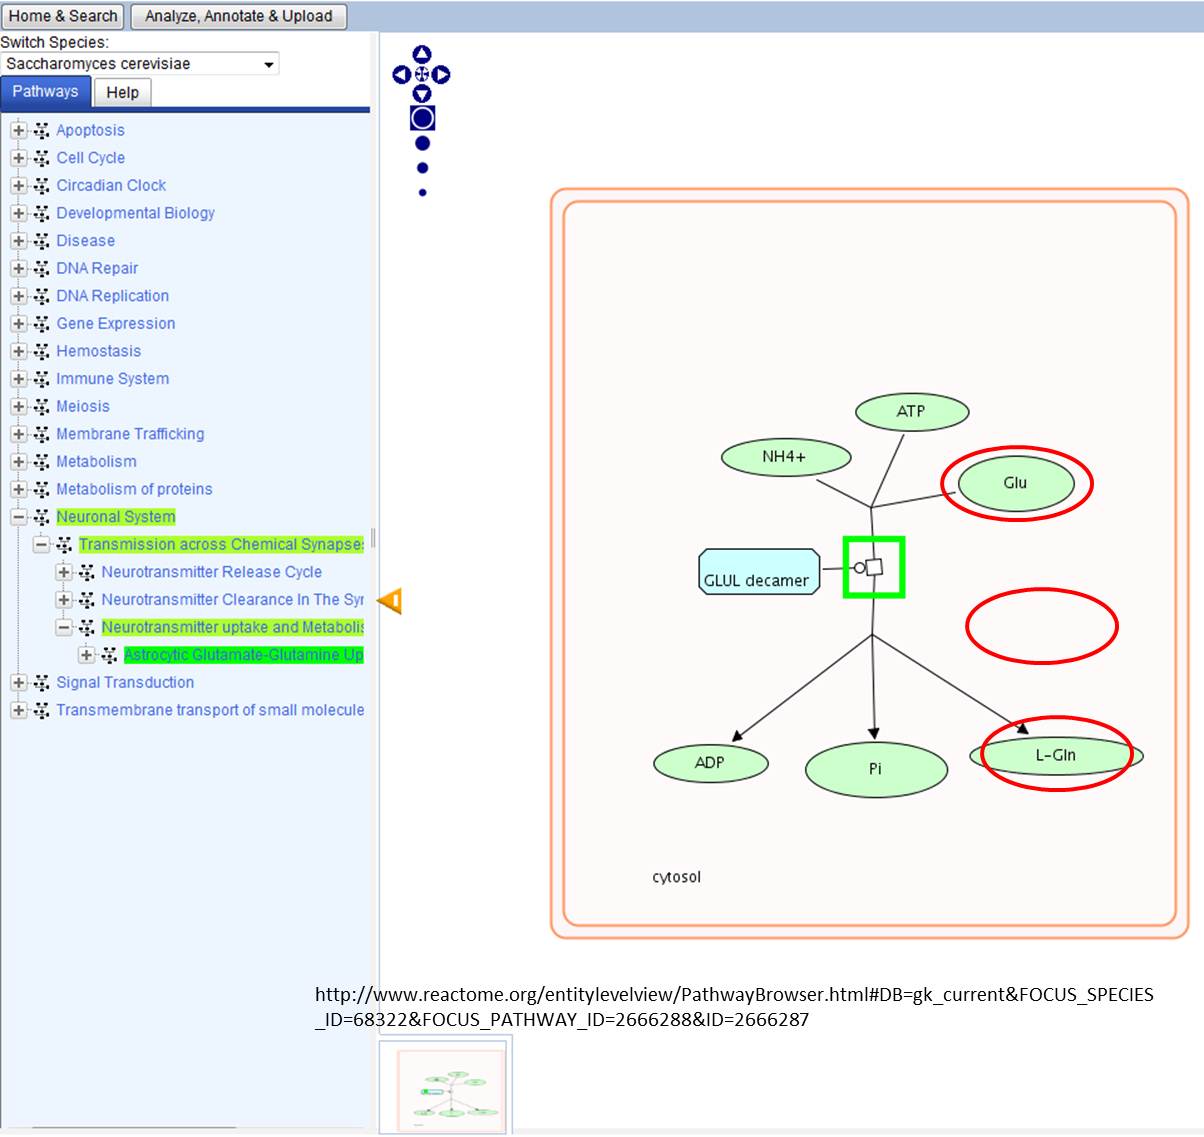Switch to the Help tab
This screenshot has height=1137, width=1204.
(122, 93)
